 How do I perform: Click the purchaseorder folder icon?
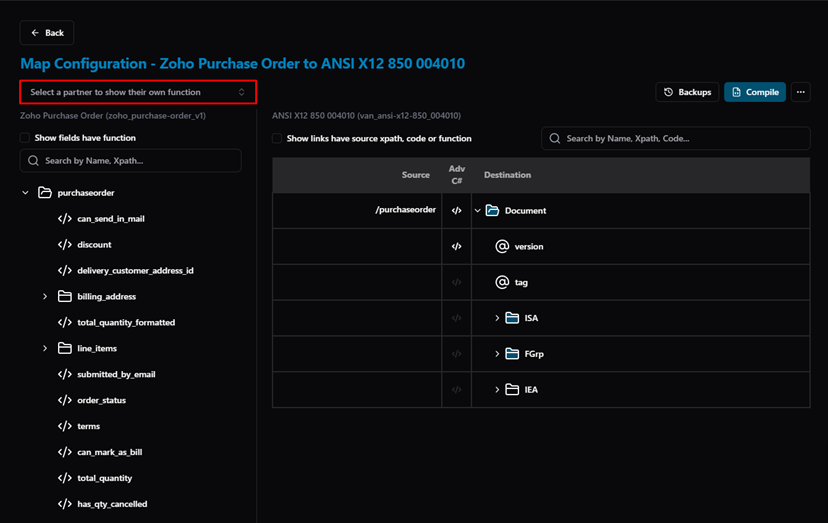pos(45,193)
